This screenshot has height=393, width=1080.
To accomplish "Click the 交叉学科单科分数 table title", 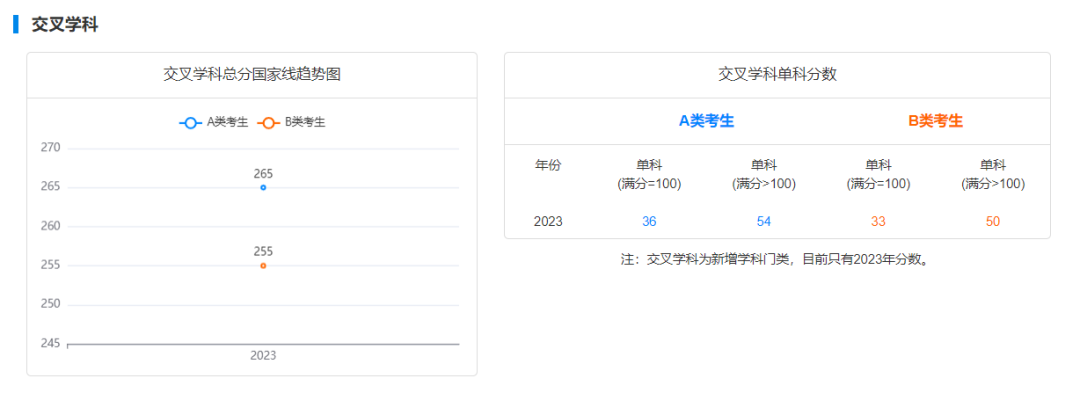I will click(x=777, y=74).
